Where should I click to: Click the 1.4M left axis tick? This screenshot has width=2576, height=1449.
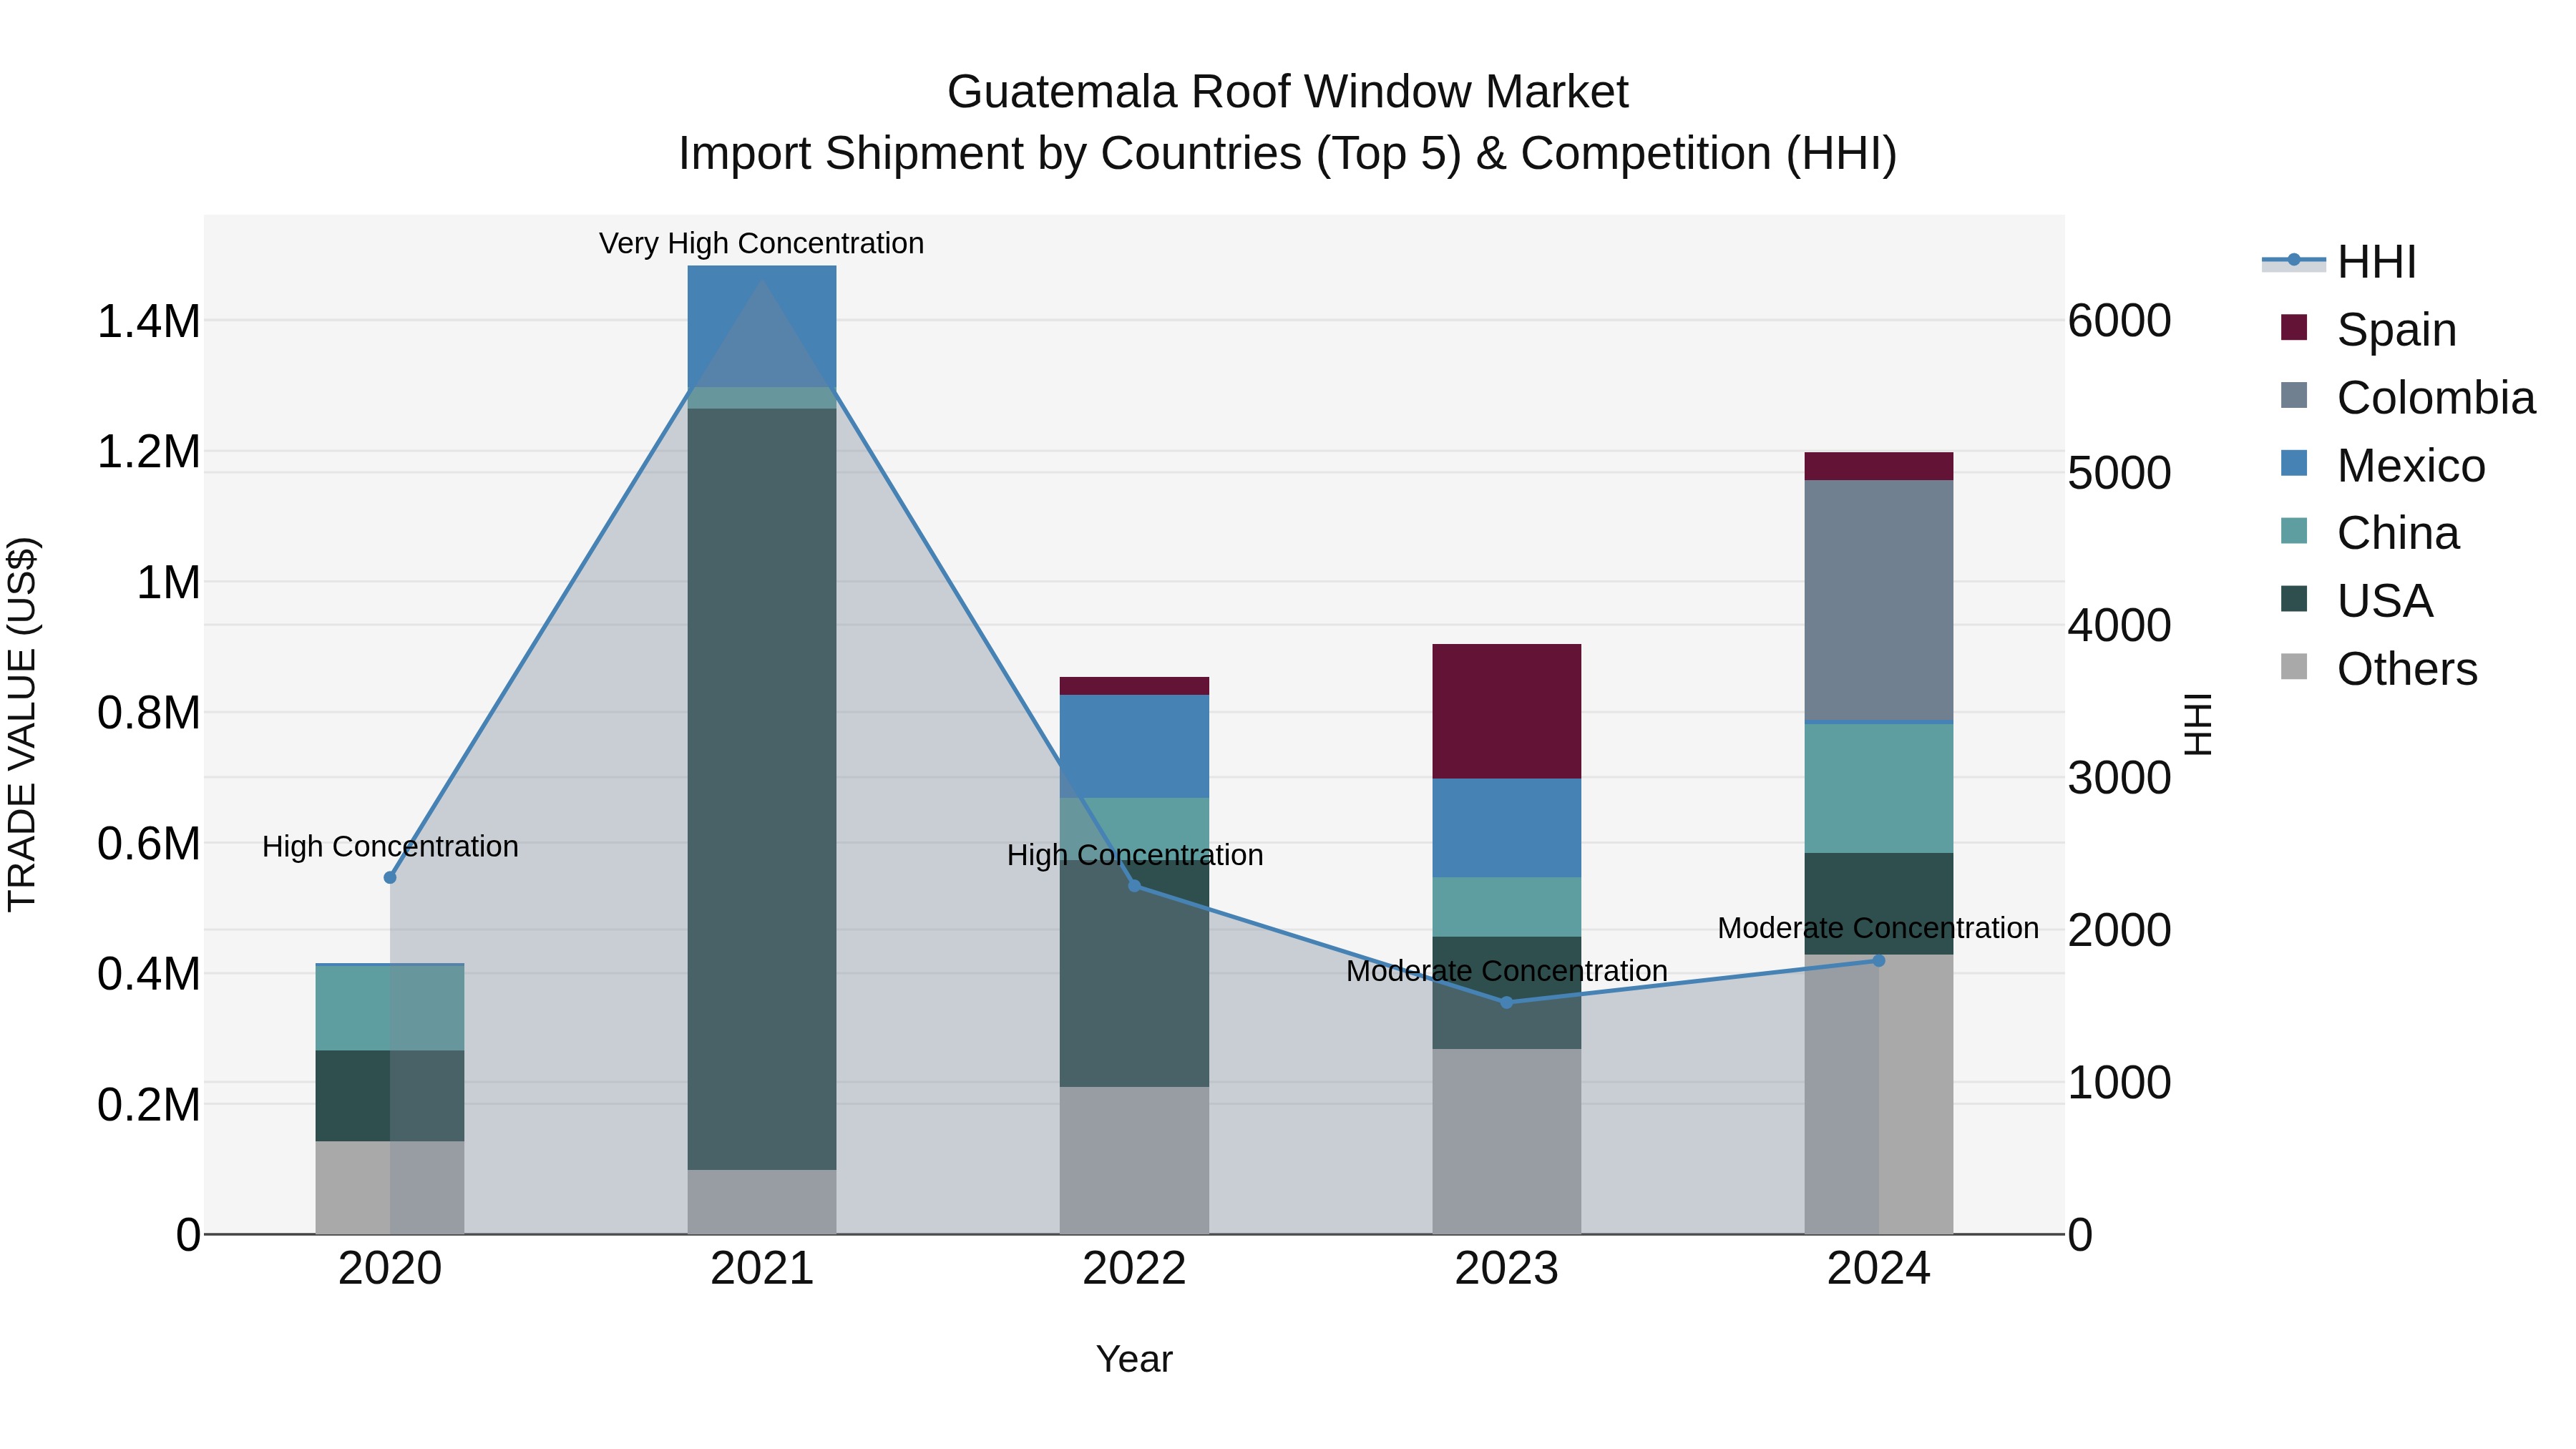(149, 322)
